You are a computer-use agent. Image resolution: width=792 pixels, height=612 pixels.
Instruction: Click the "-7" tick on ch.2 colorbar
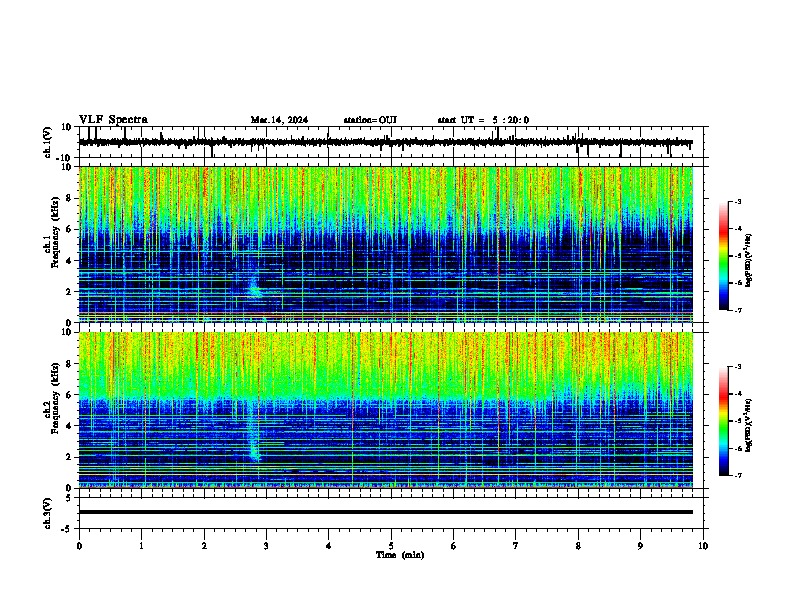pyautogui.click(x=737, y=476)
